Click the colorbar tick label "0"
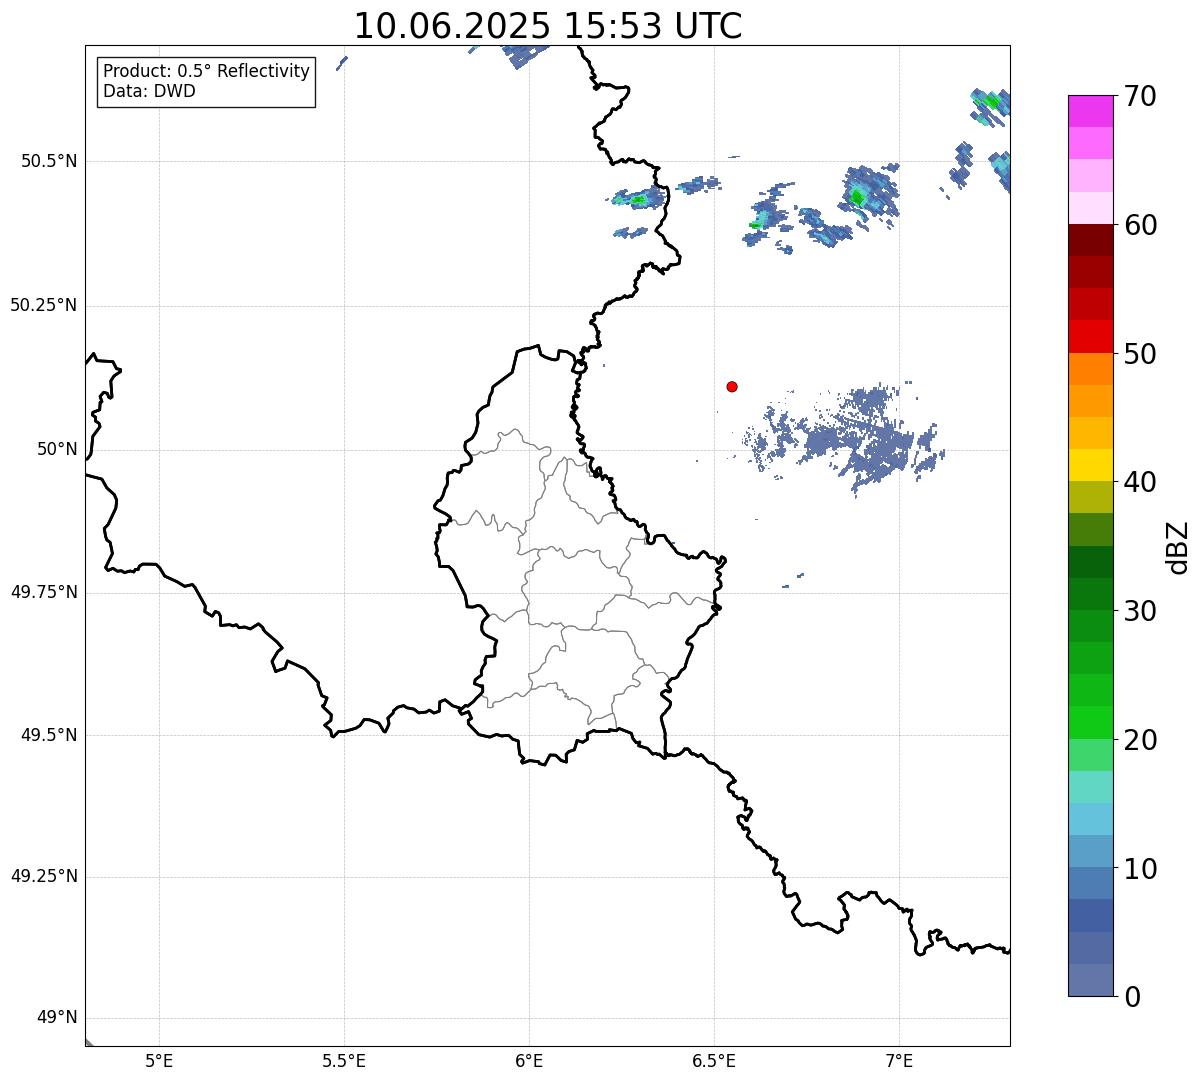The height and width of the screenshot is (1081, 1202). [x=1132, y=997]
